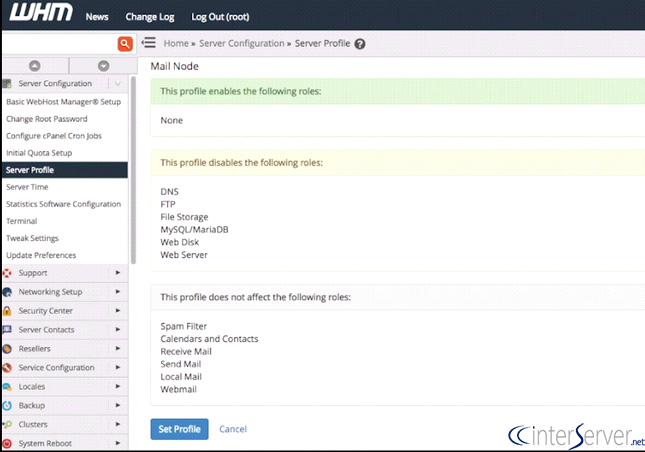The height and width of the screenshot is (452, 645).
Task: Expand the Security Center section arrow
Action: tap(118, 310)
